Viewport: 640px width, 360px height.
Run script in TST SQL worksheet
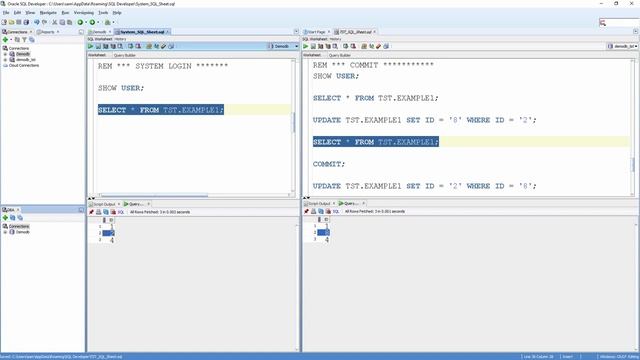(313, 46)
